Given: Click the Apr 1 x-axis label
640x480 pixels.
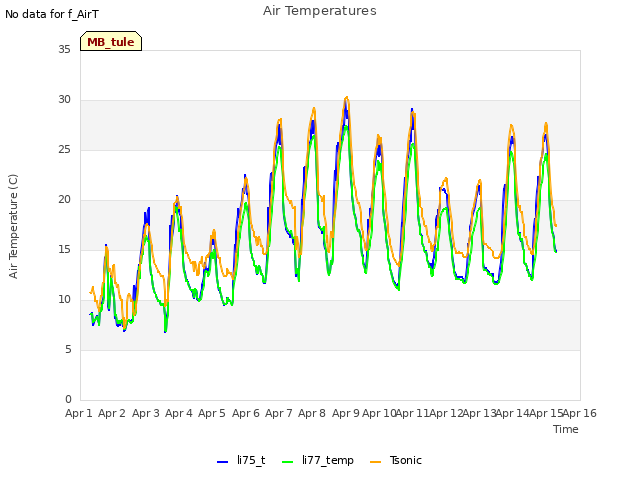Looking at the screenshot, I should (79, 413).
